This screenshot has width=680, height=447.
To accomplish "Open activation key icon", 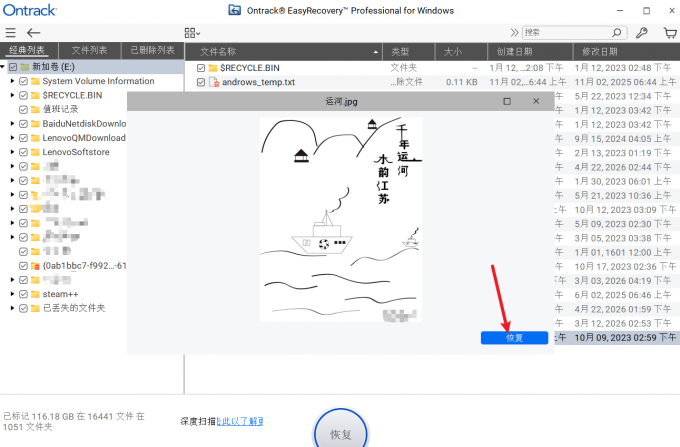I will pos(641,33).
